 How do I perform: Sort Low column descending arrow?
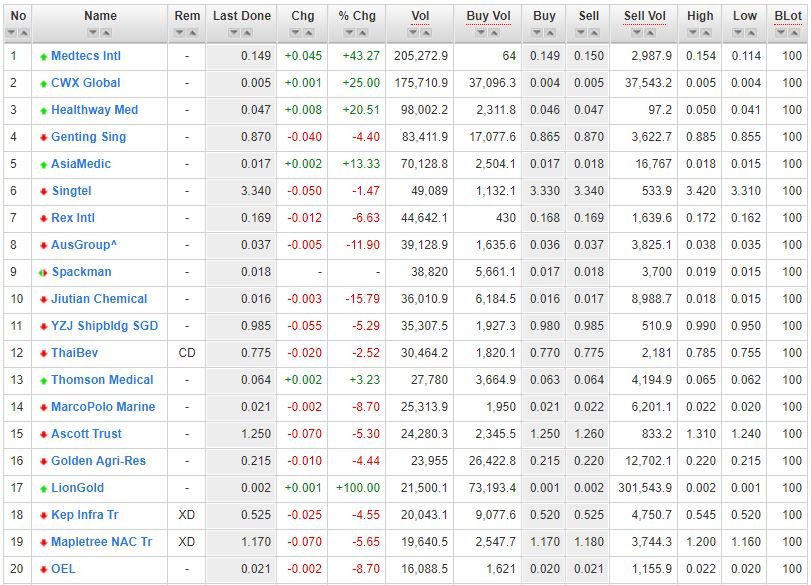pos(738,33)
